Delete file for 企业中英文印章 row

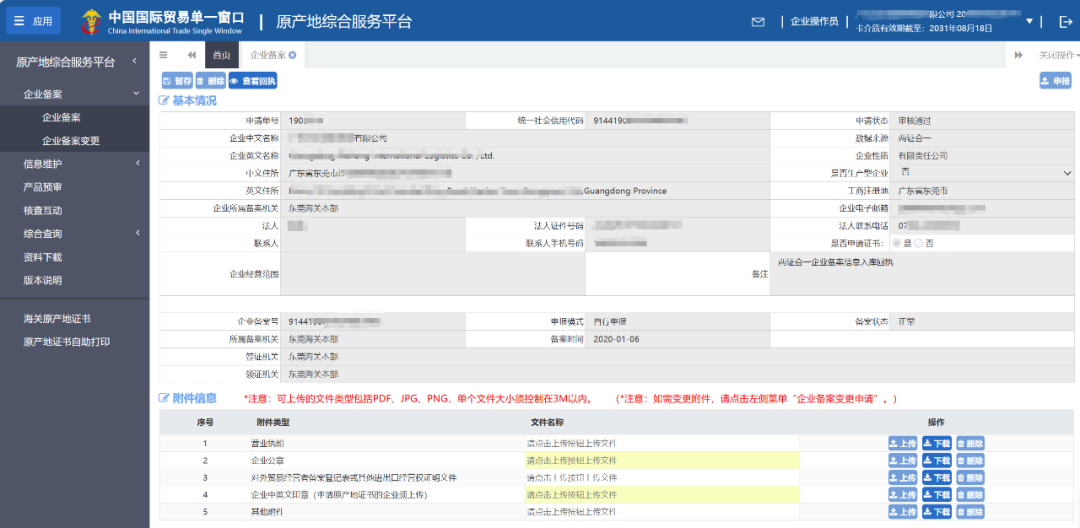(970, 495)
